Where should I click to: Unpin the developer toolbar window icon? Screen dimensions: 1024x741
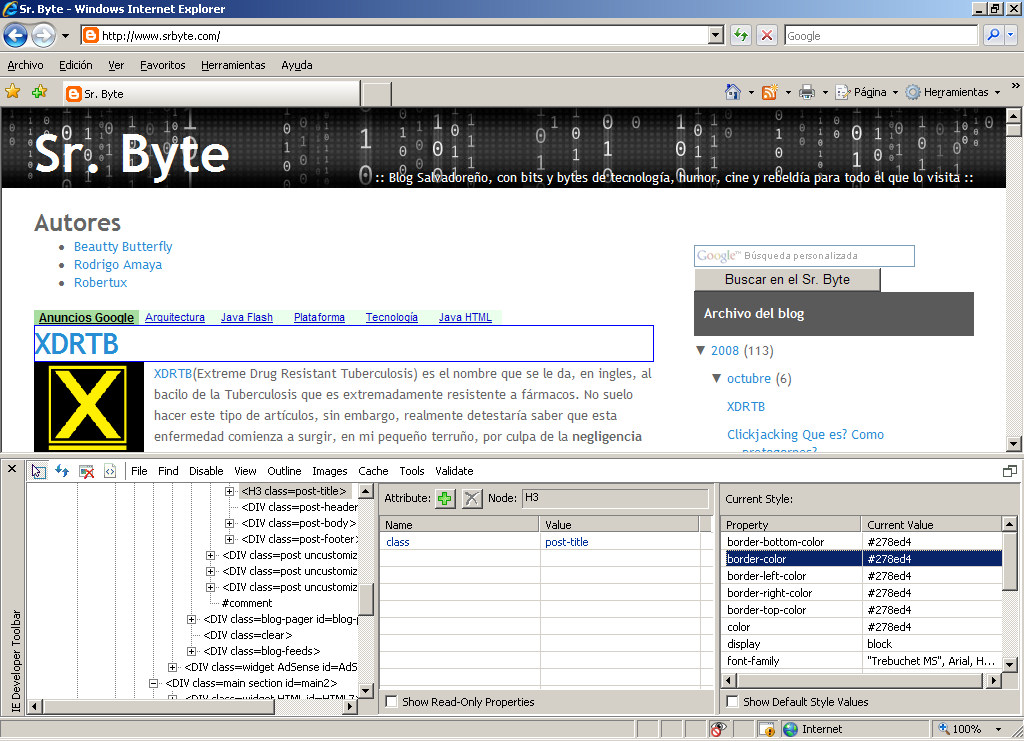(x=1010, y=471)
